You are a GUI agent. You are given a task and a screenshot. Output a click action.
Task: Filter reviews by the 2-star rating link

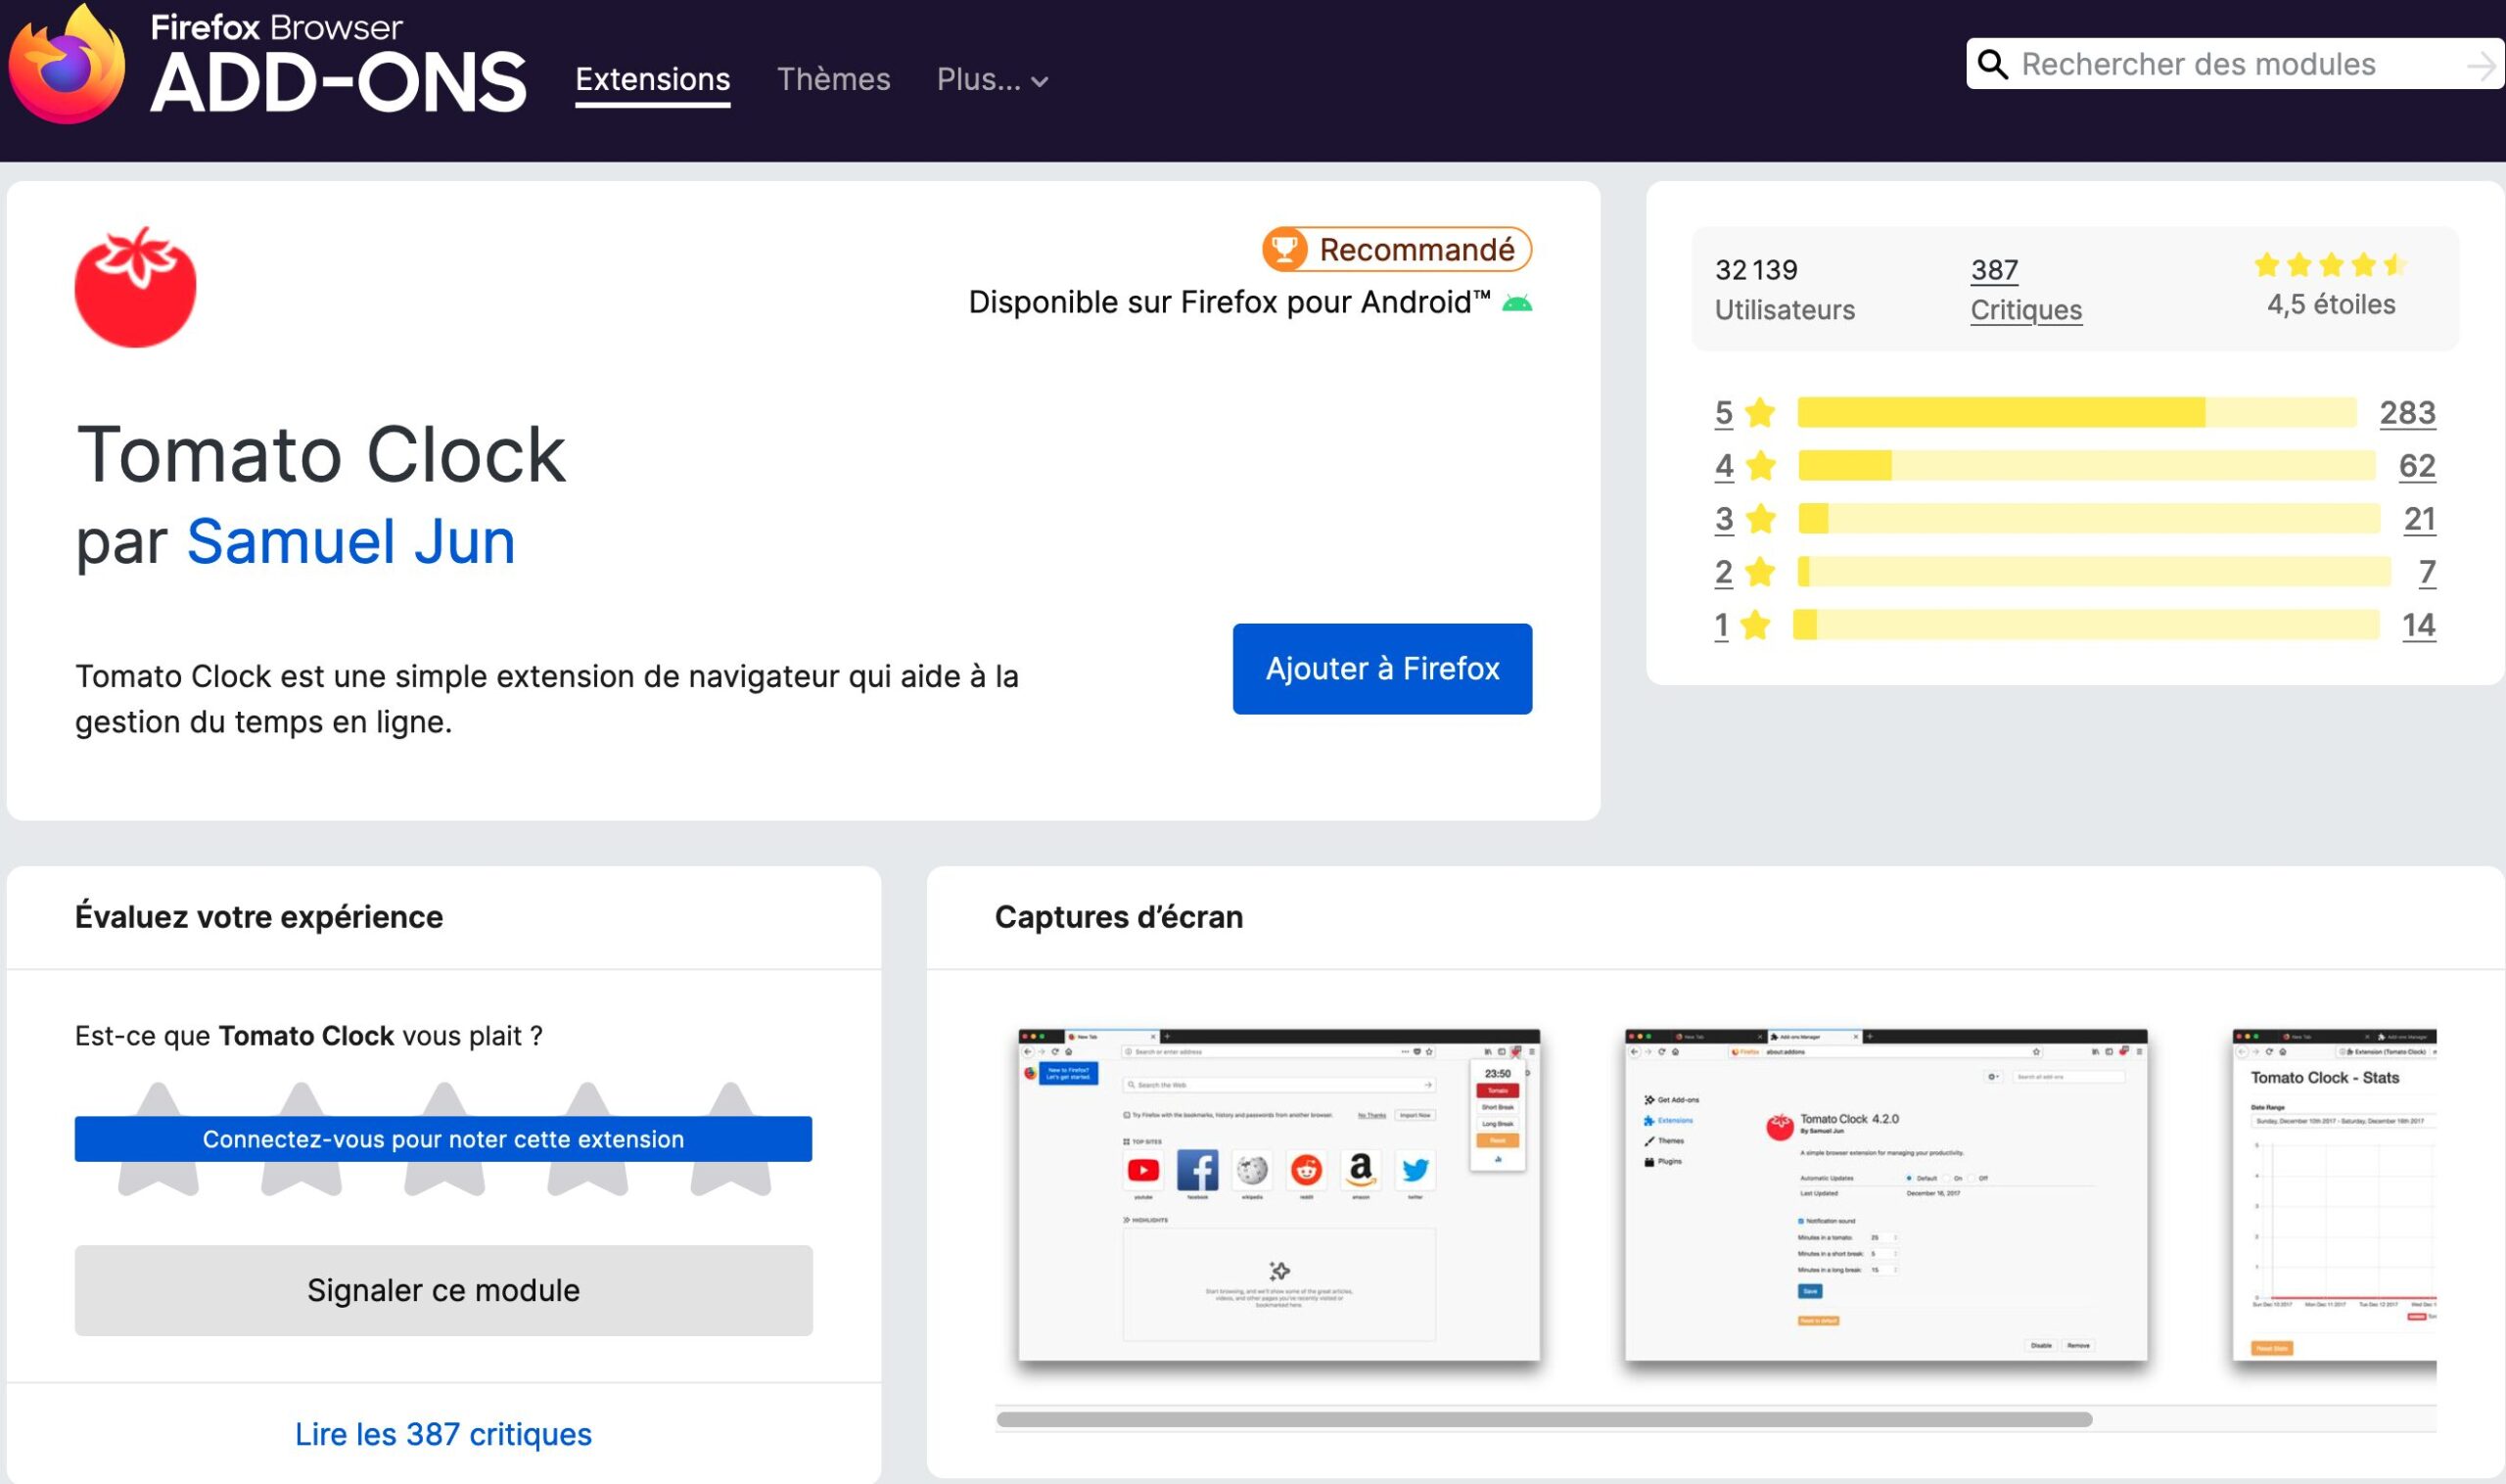[x=1746, y=571]
